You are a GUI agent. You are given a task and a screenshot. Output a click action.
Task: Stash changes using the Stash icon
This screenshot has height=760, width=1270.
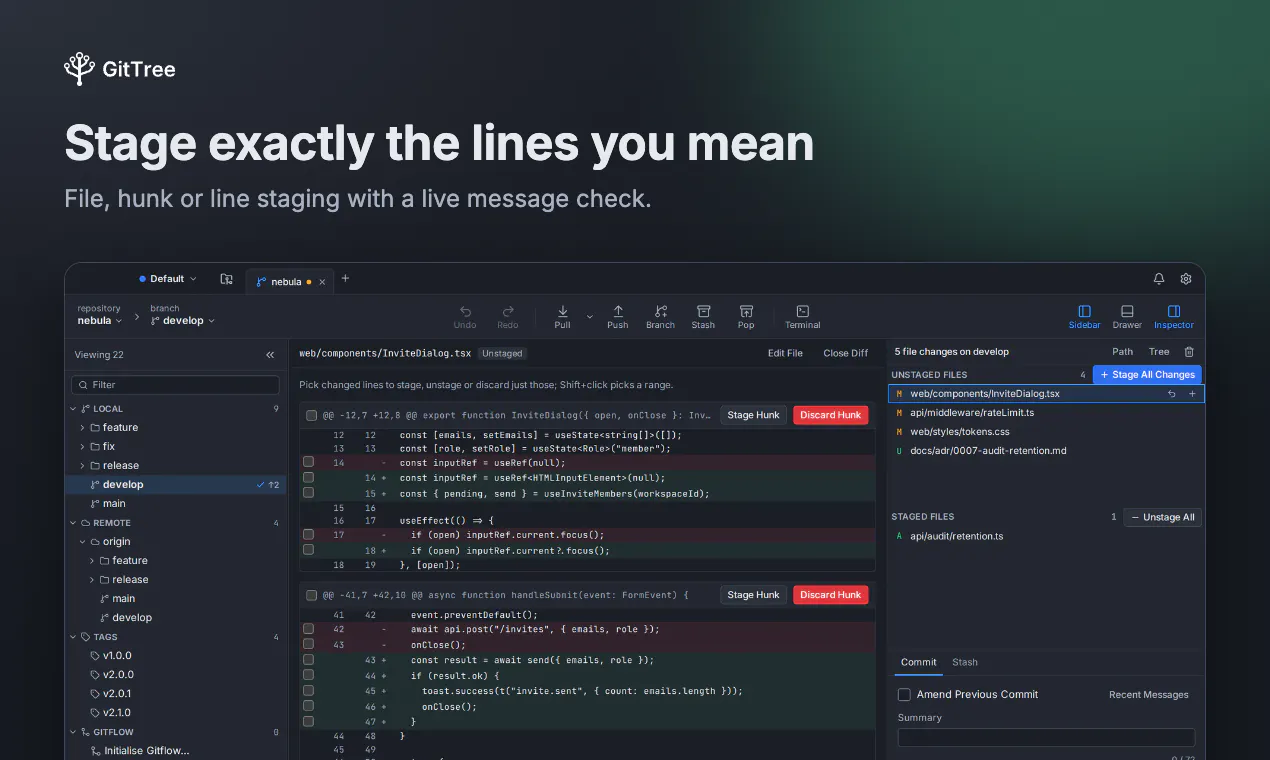tap(703, 316)
